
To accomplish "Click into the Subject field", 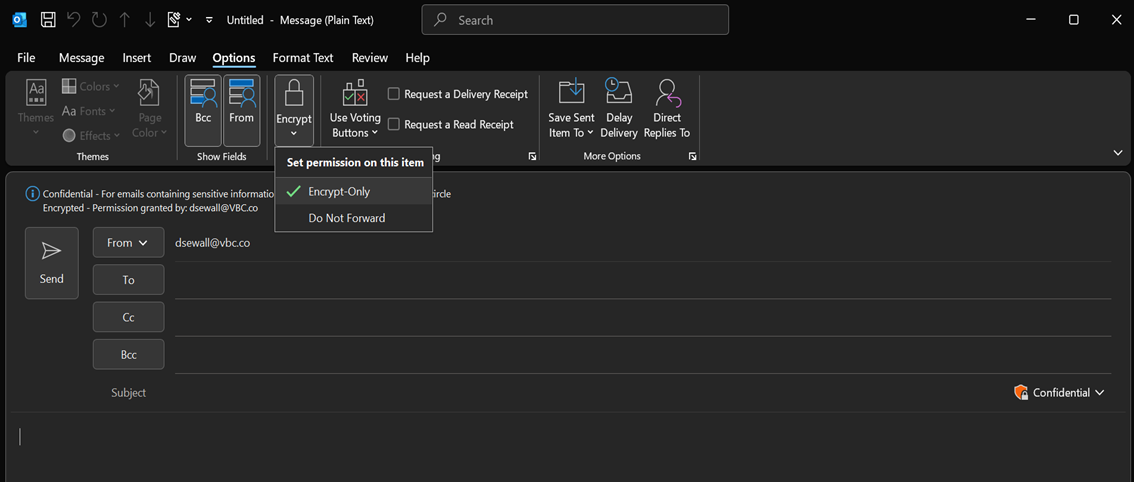I will click(x=580, y=393).
